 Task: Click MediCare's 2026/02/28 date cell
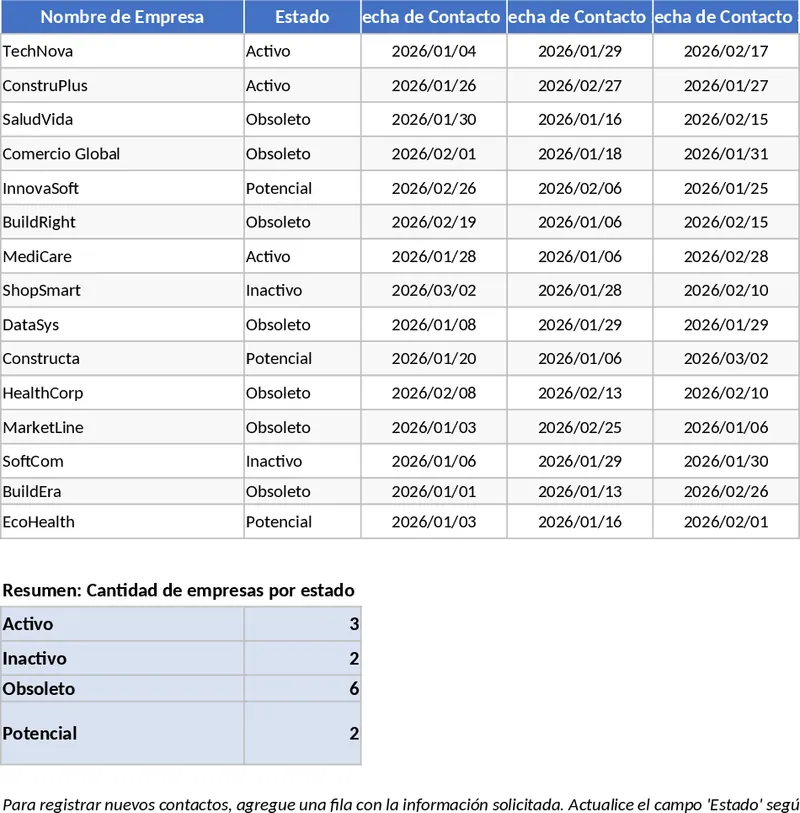click(726, 256)
